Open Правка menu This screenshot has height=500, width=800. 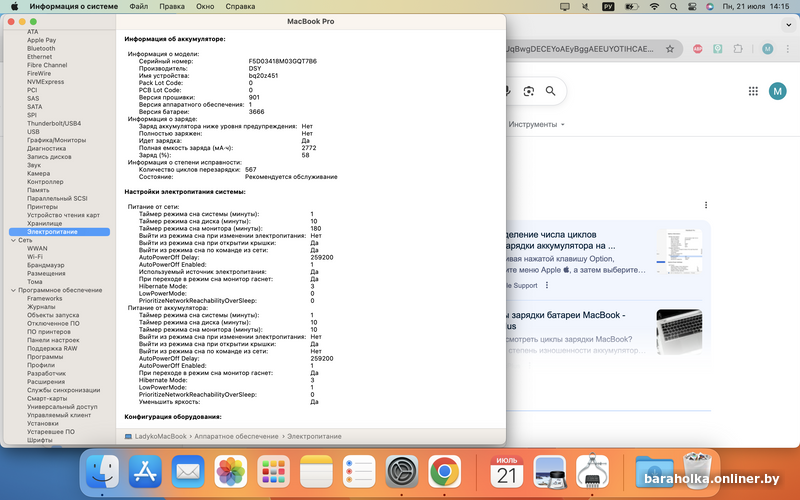pyautogui.click(x=172, y=7)
